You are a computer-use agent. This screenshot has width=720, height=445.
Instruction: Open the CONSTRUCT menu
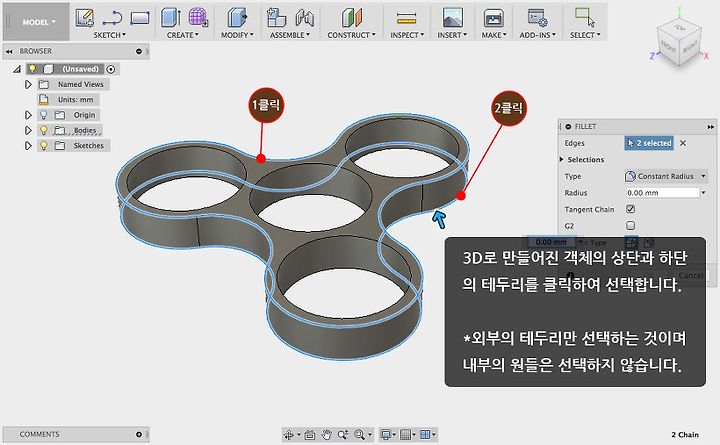click(x=351, y=35)
